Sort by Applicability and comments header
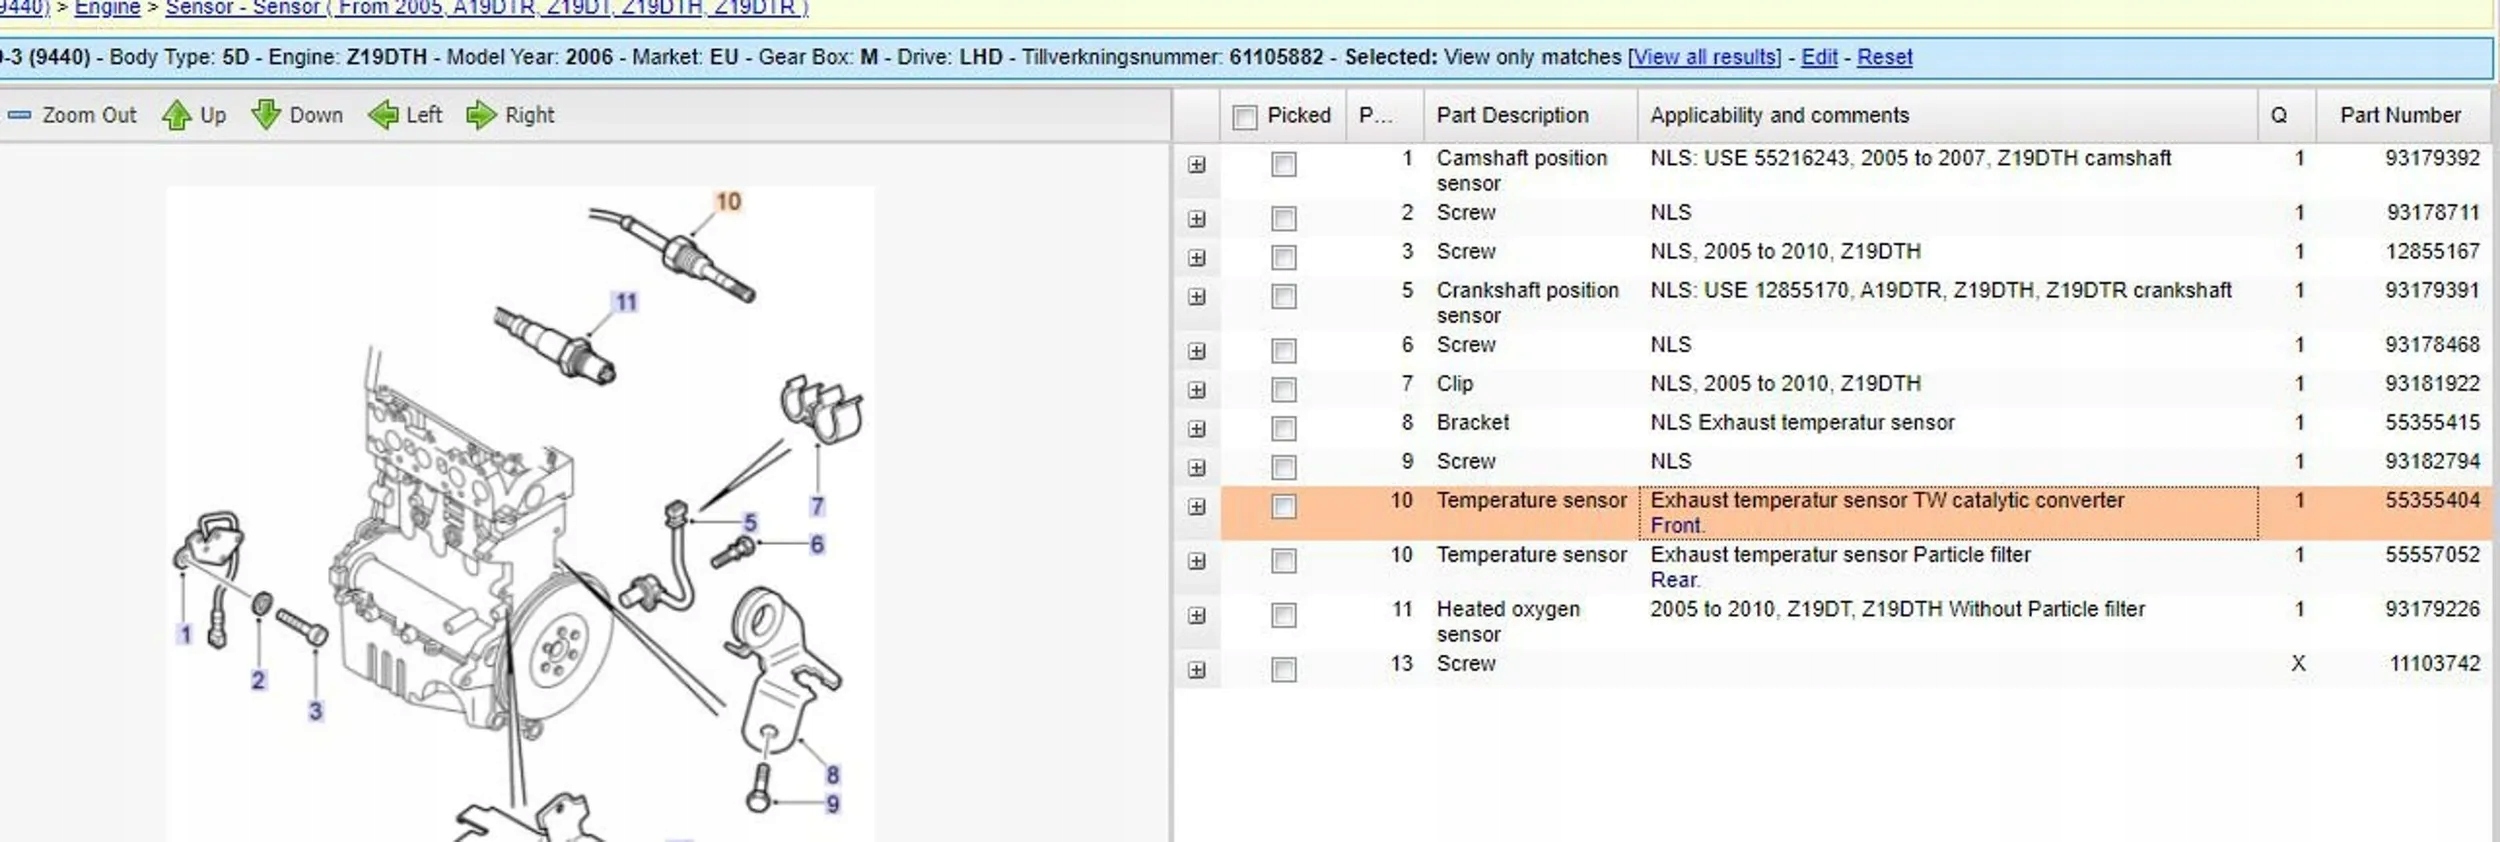2500x842 pixels. click(x=1947, y=115)
